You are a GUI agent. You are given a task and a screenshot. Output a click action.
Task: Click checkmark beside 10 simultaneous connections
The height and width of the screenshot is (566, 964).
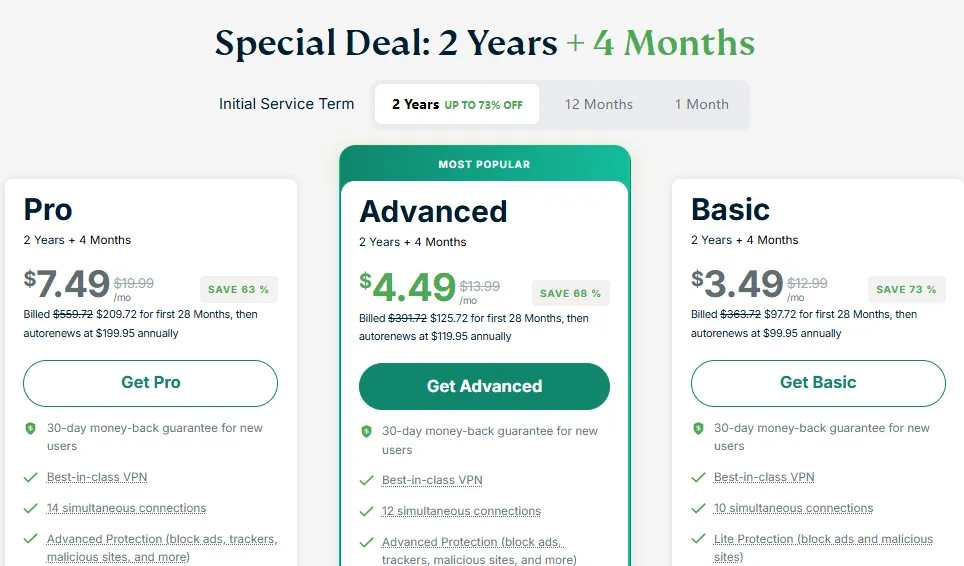tap(698, 509)
